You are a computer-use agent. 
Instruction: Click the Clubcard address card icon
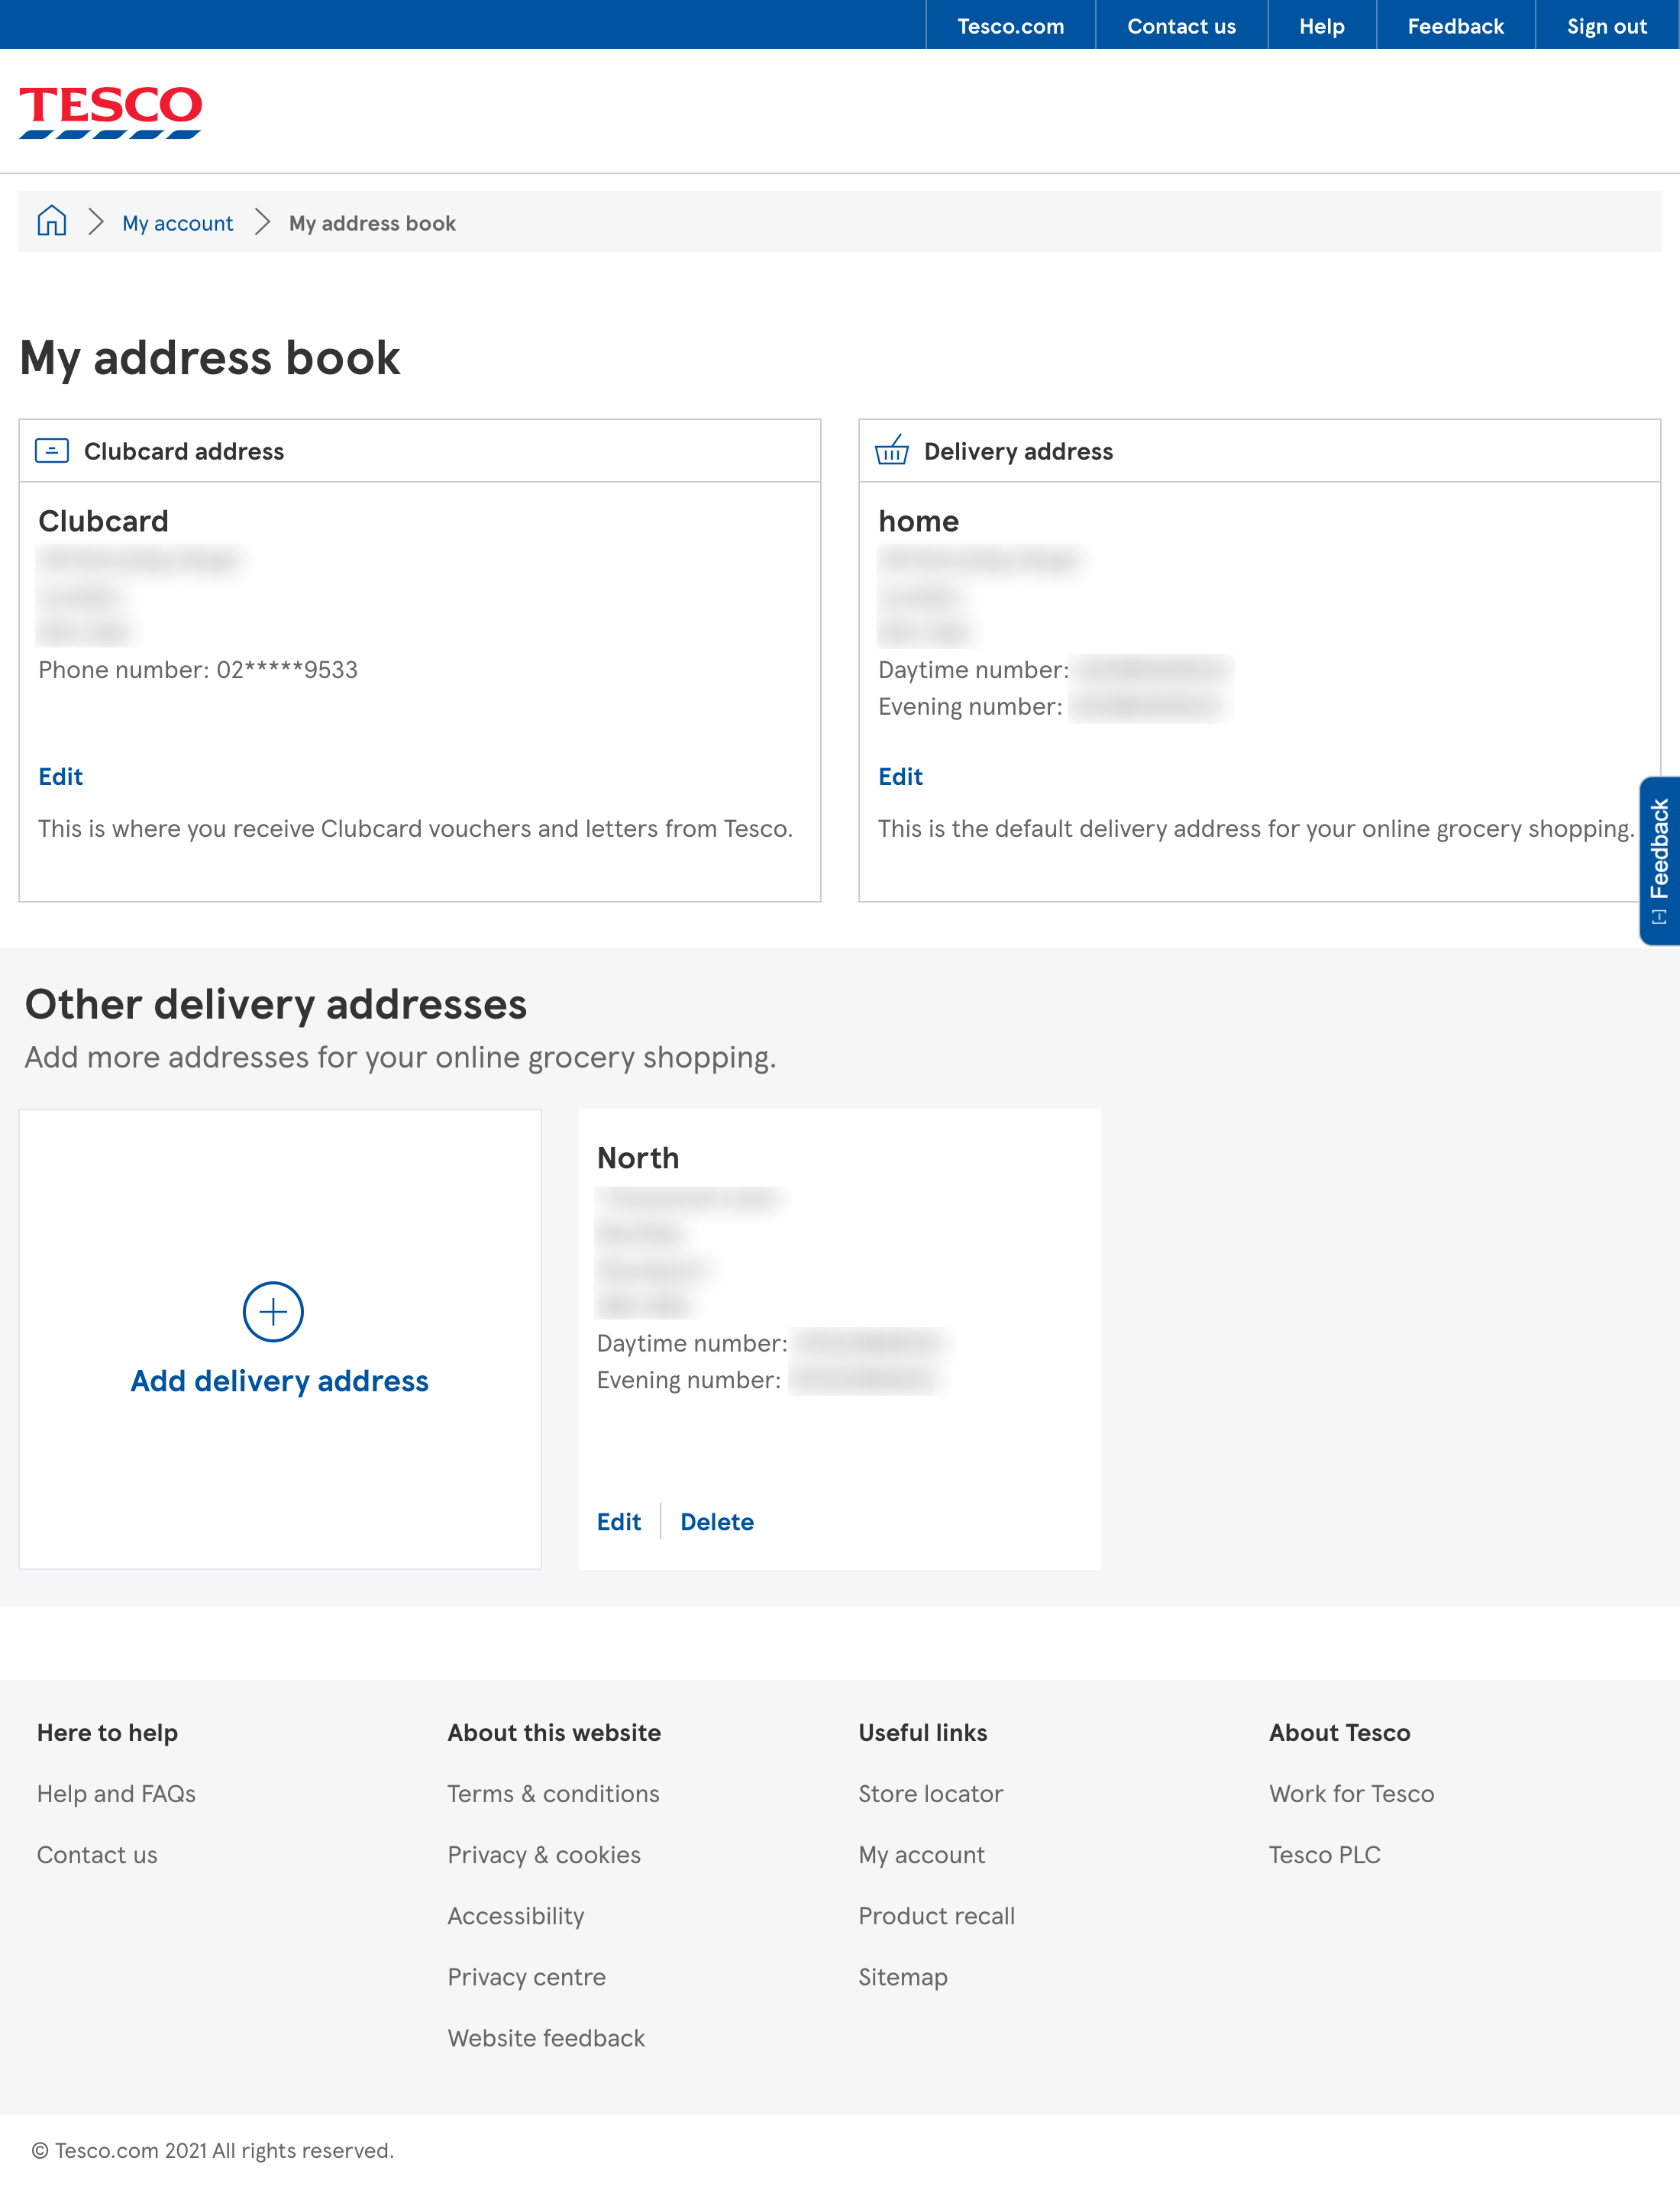[52, 451]
